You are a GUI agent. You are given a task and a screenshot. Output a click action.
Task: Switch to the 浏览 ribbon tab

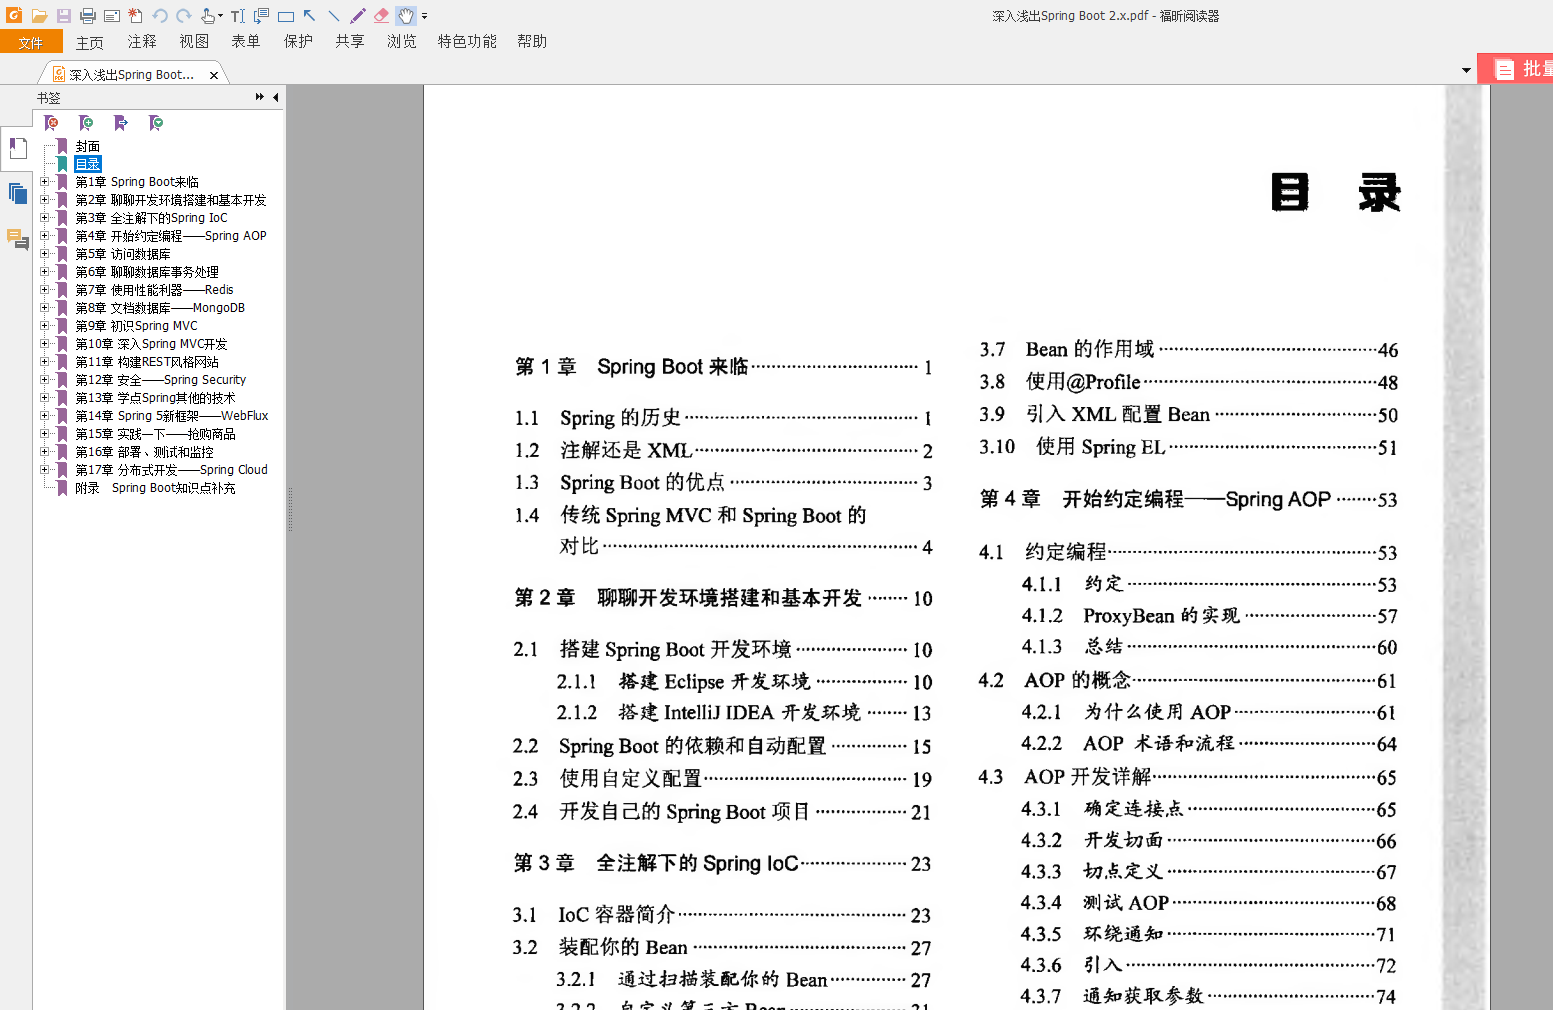point(402,42)
